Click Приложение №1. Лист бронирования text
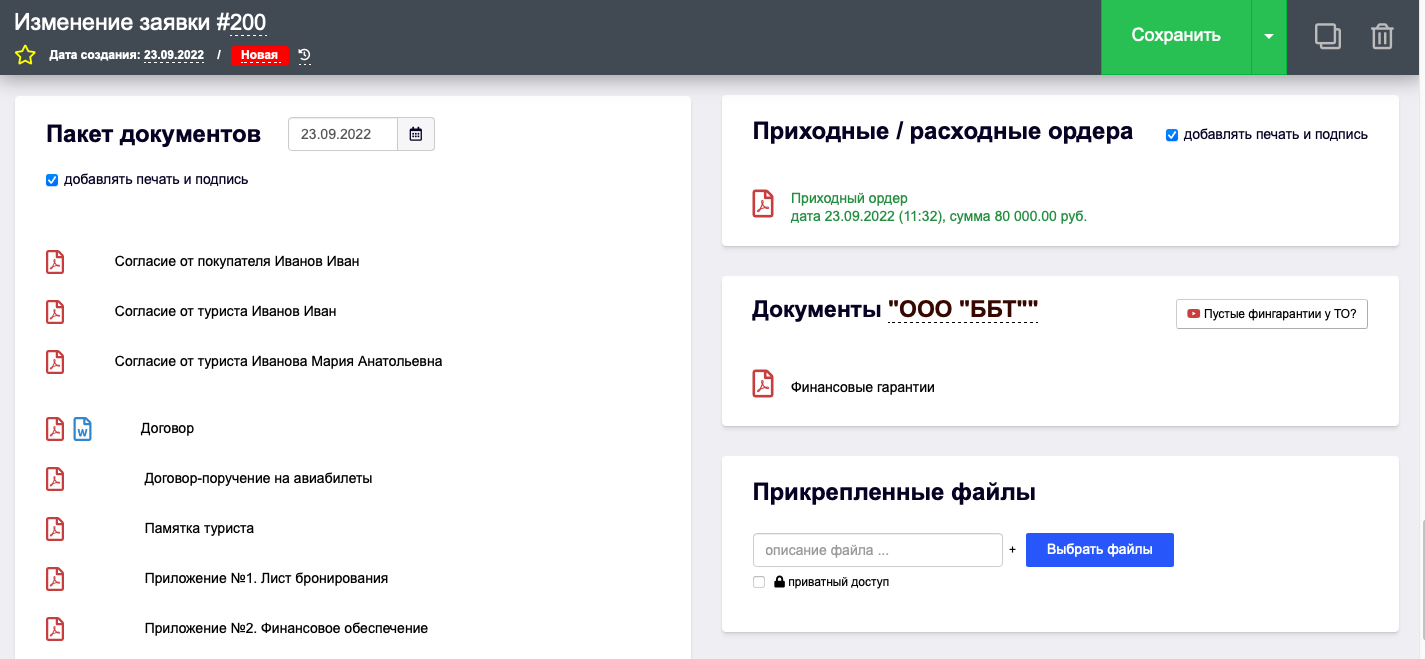The height and width of the screenshot is (659, 1425). click(x=266, y=578)
